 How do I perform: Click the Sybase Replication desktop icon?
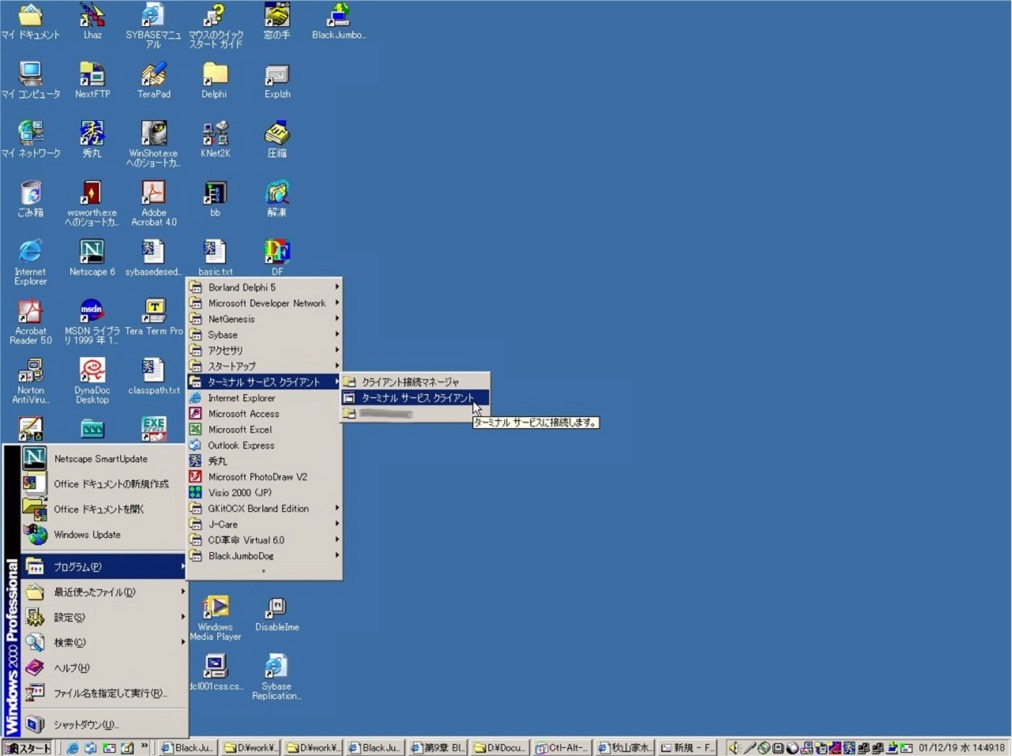276,677
